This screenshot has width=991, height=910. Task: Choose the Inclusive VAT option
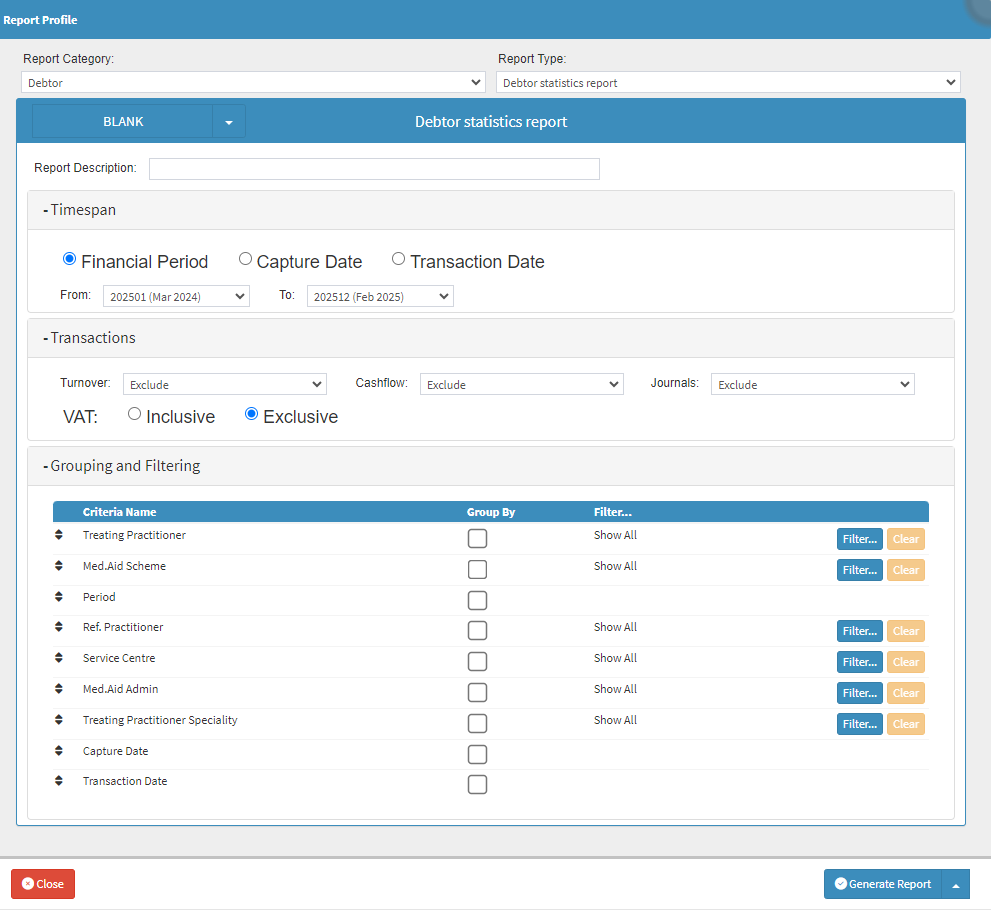(x=135, y=414)
